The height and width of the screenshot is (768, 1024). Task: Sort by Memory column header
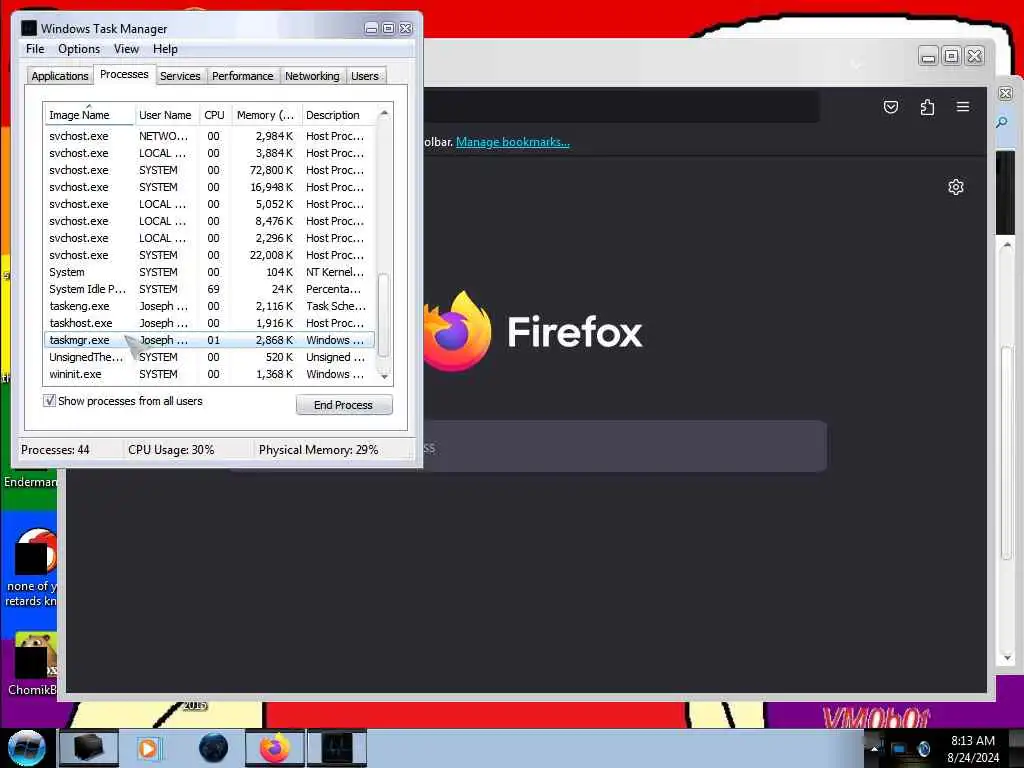coord(266,115)
